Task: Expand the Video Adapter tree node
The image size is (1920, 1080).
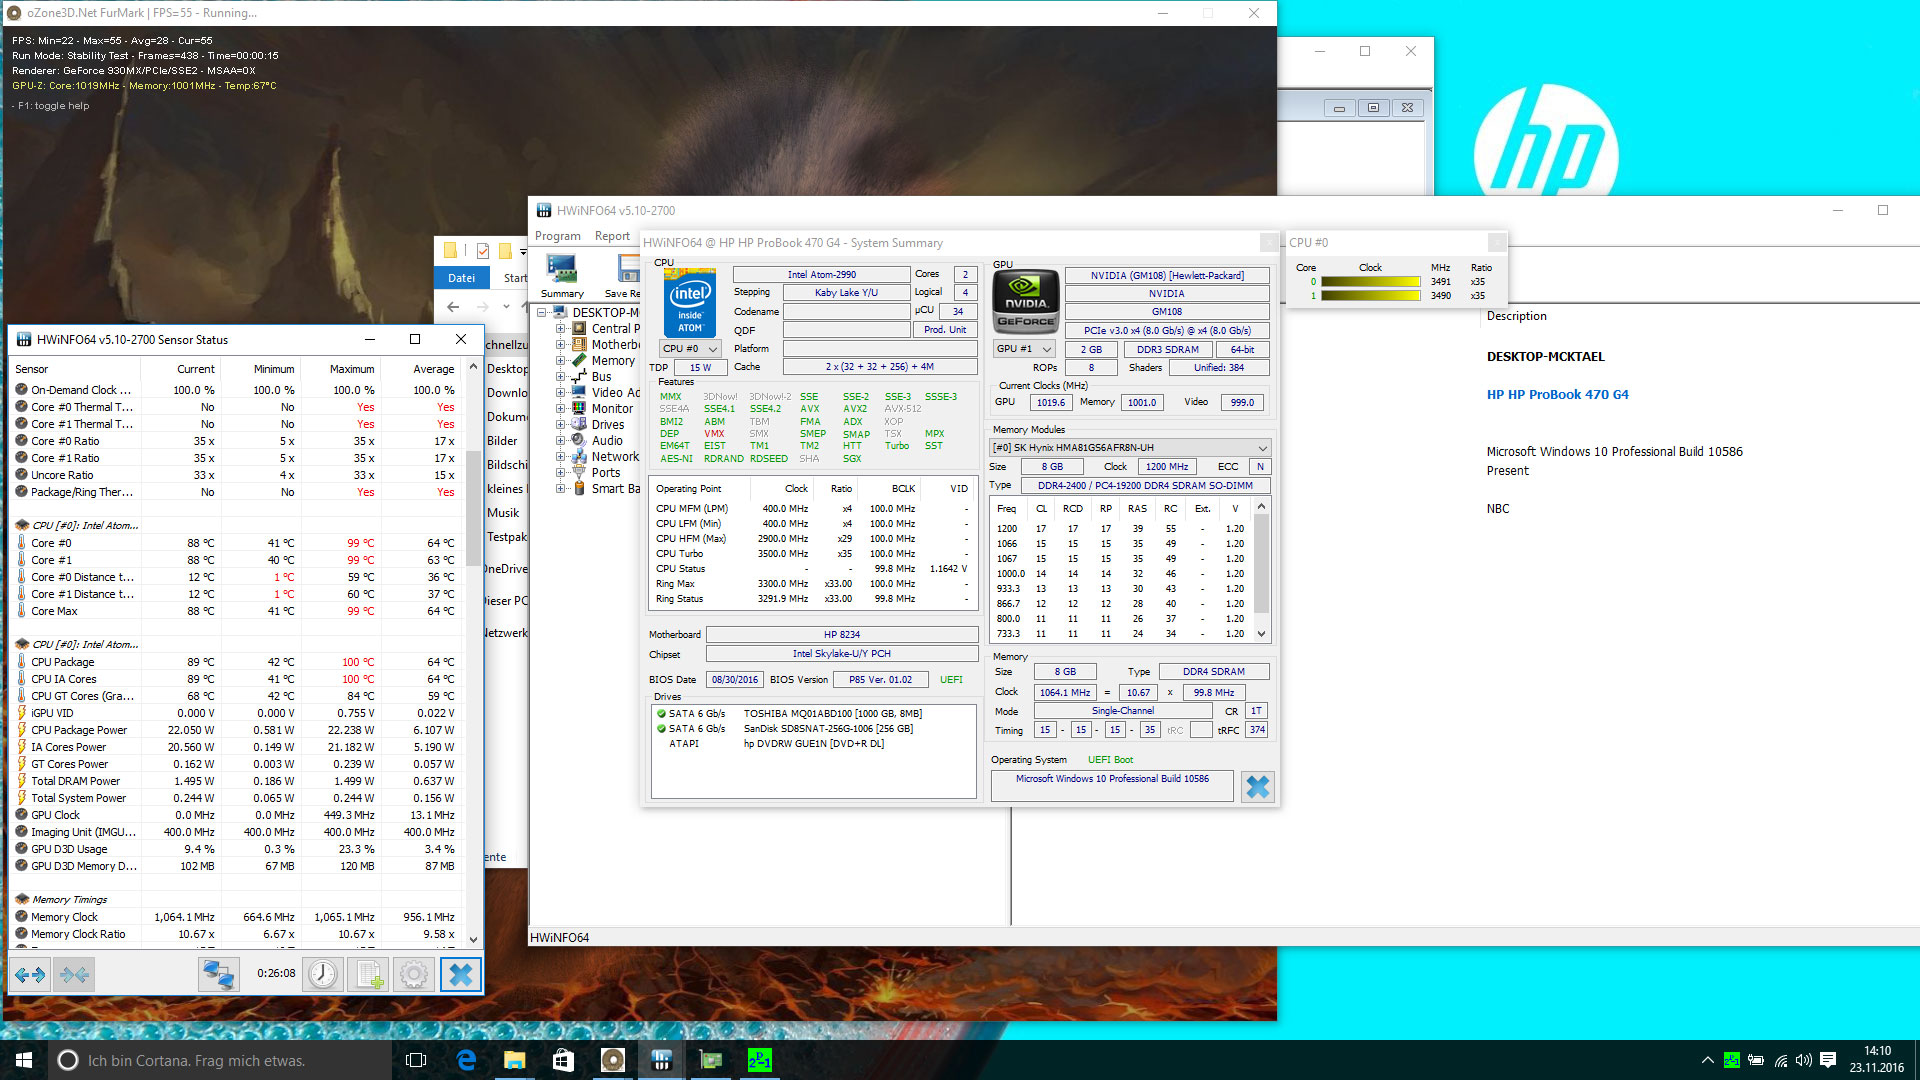Action: point(561,393)
